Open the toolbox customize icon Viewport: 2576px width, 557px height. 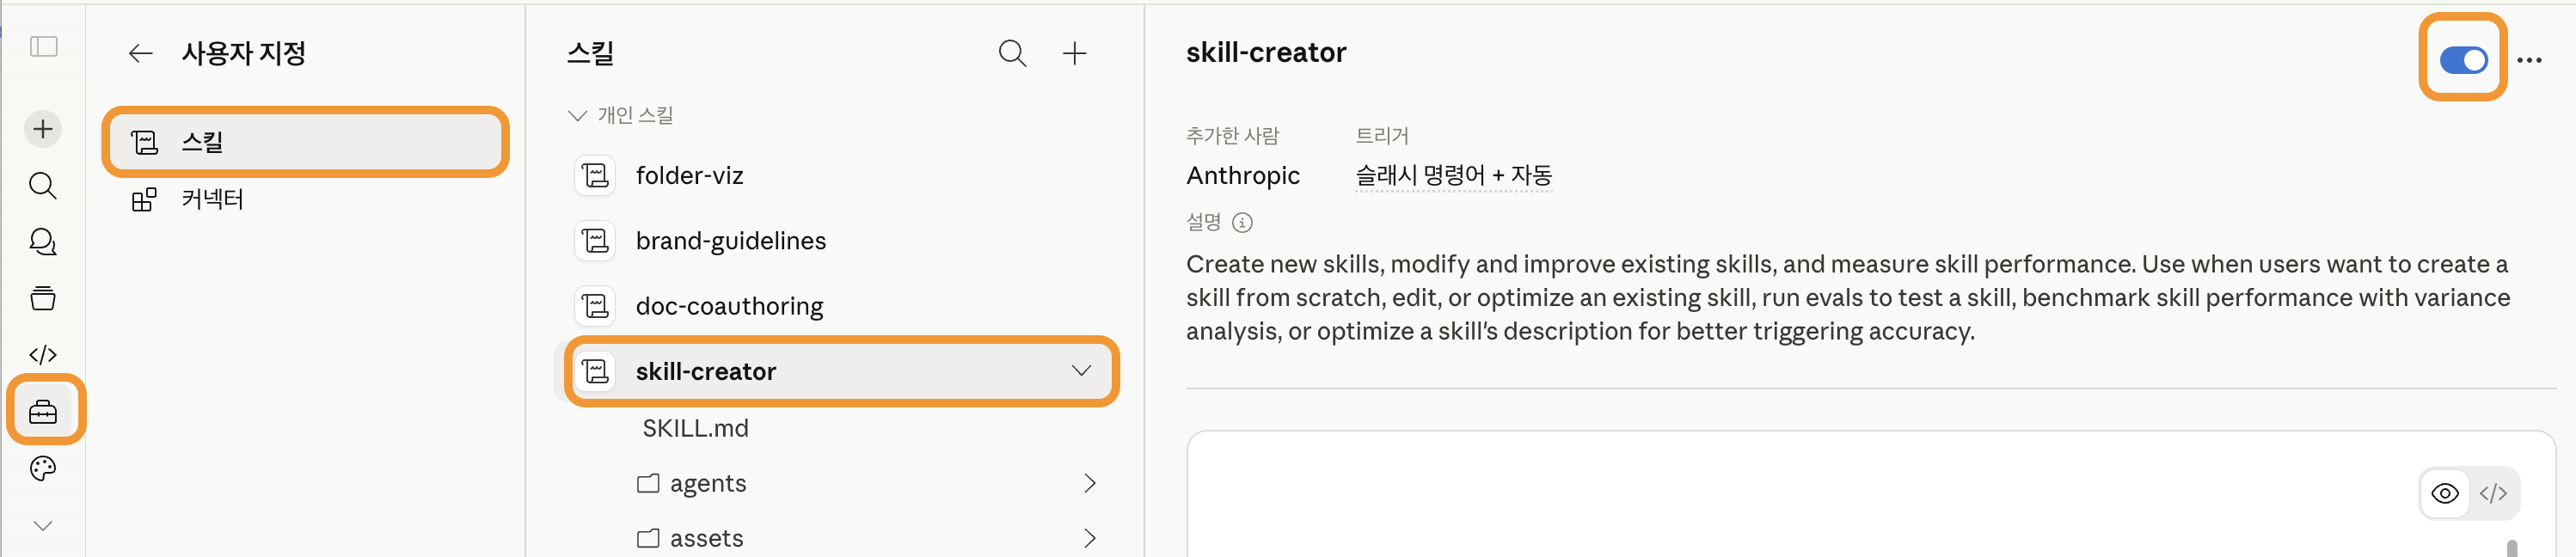click(43, 411)
